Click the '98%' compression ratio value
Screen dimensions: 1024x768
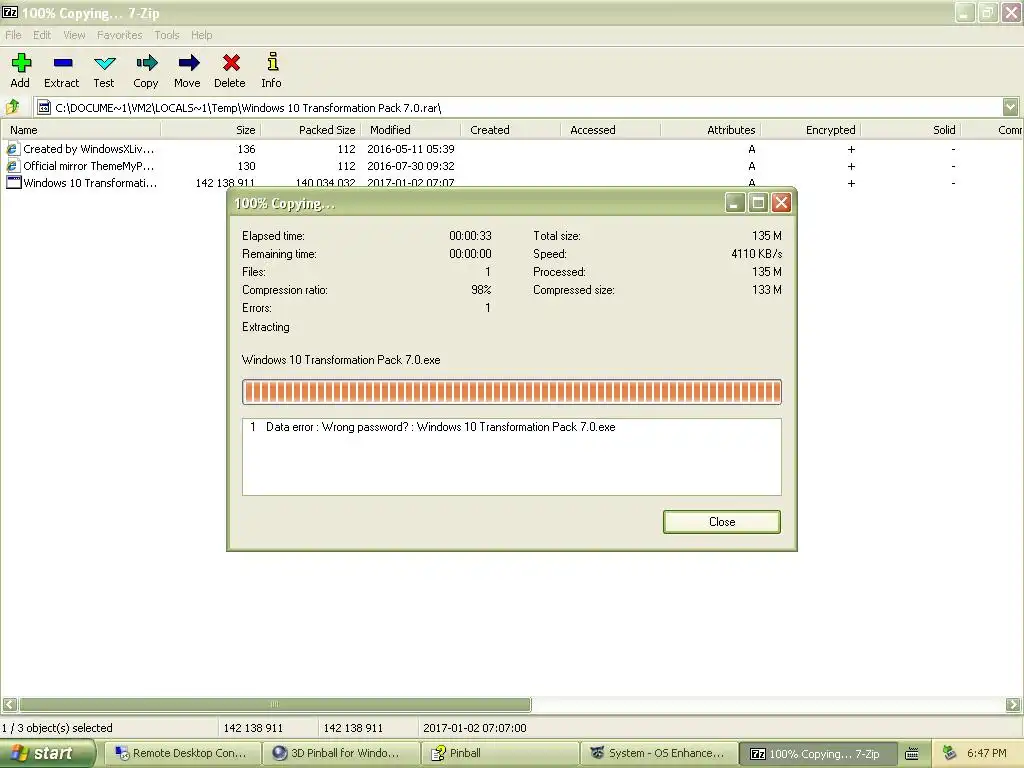pyautogui.click(x=481, y=290)
